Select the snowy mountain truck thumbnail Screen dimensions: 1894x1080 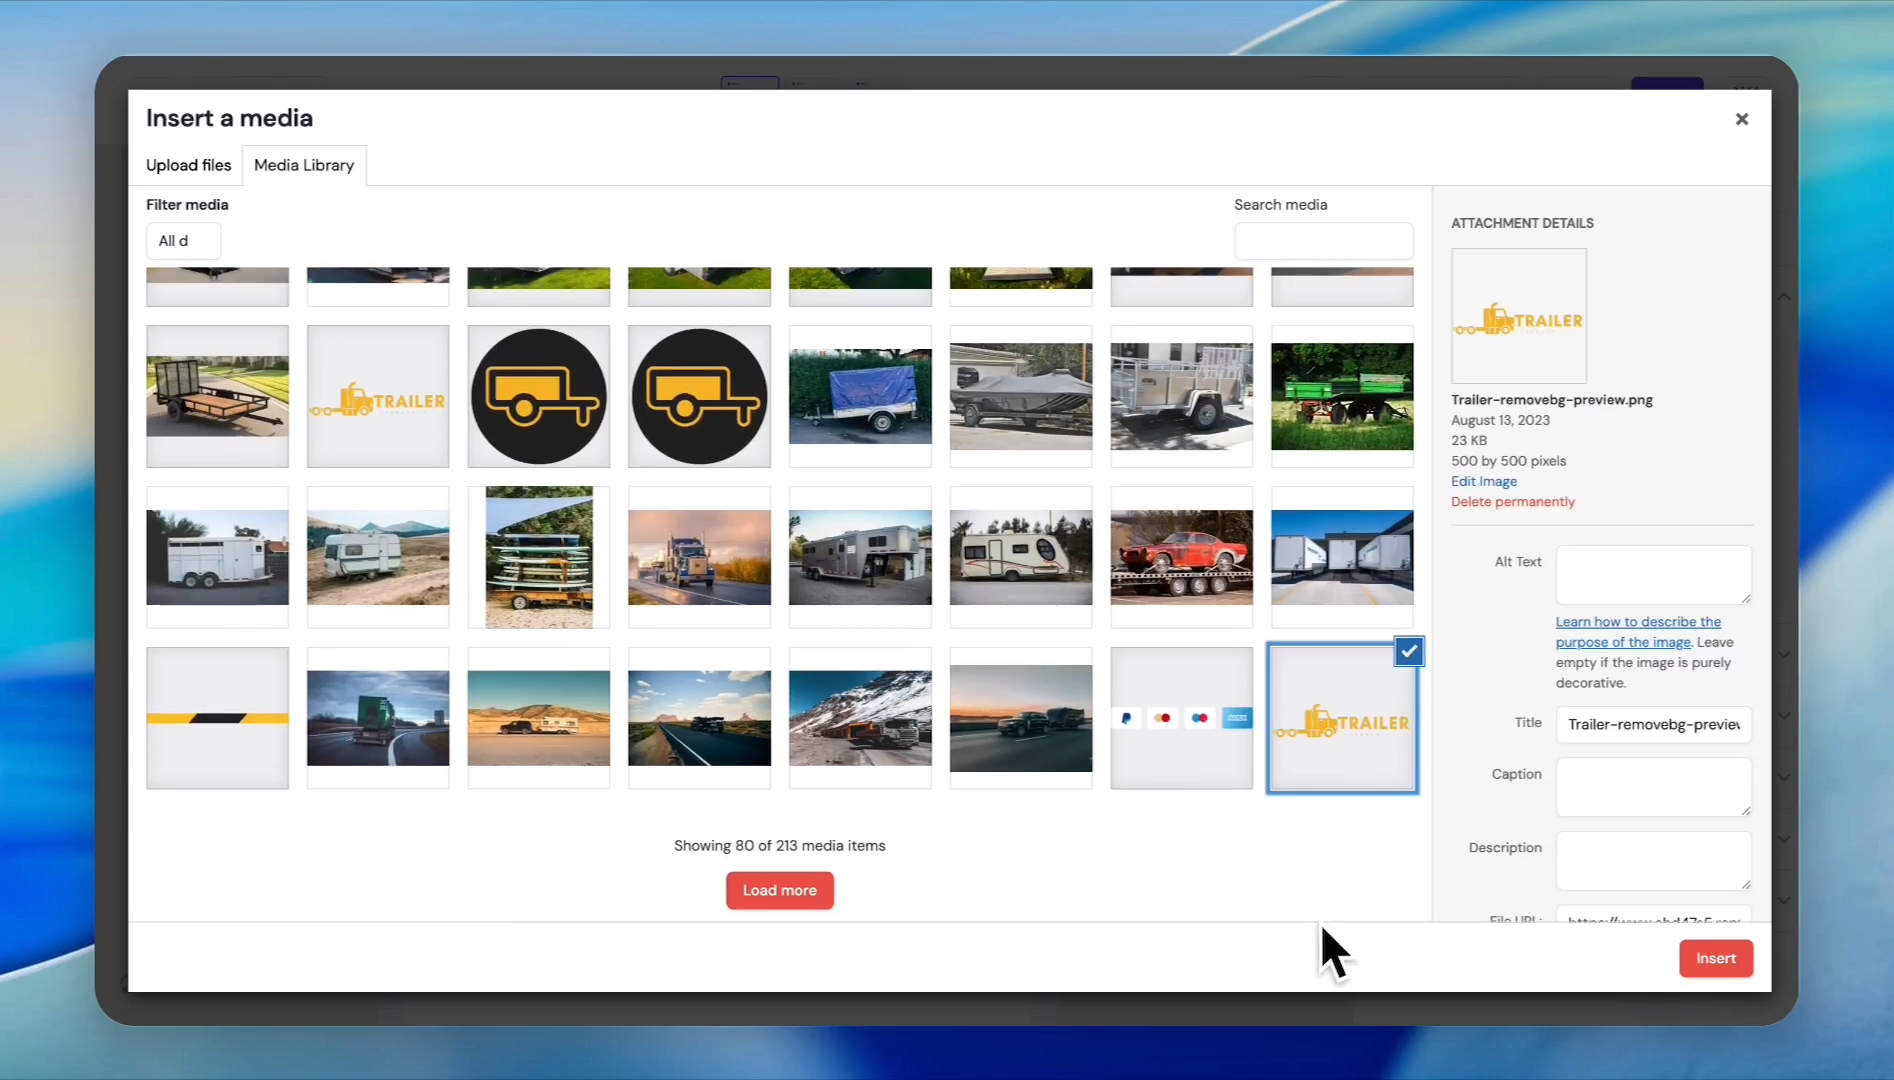pos(860,718)
